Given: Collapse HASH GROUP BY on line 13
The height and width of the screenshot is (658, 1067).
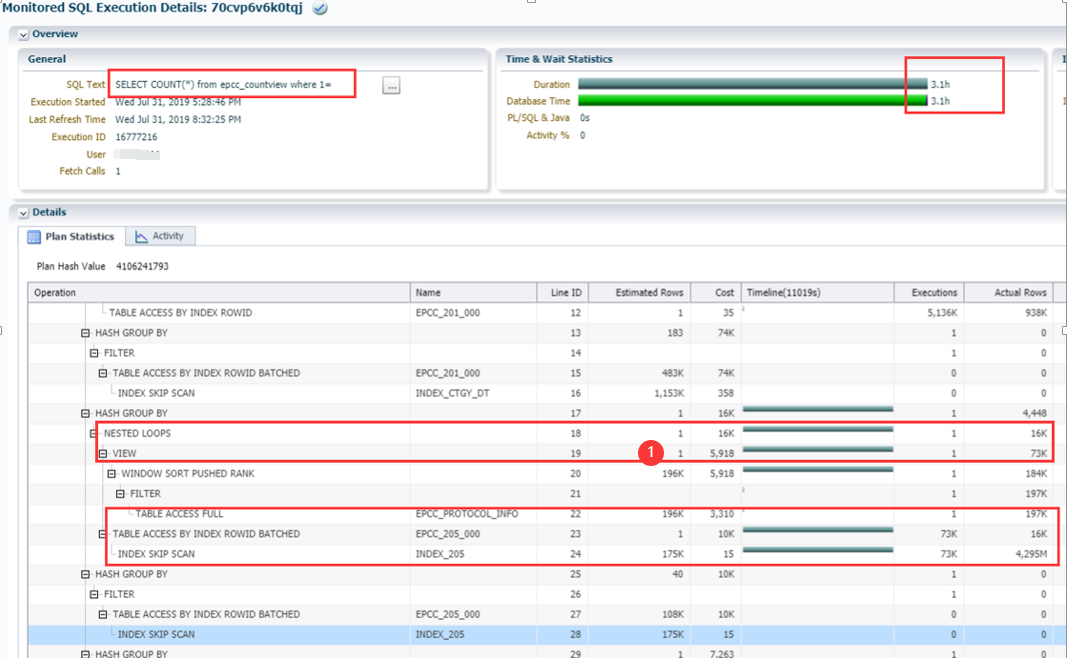Looking at the screenshot, I should (x=86, y=333).
